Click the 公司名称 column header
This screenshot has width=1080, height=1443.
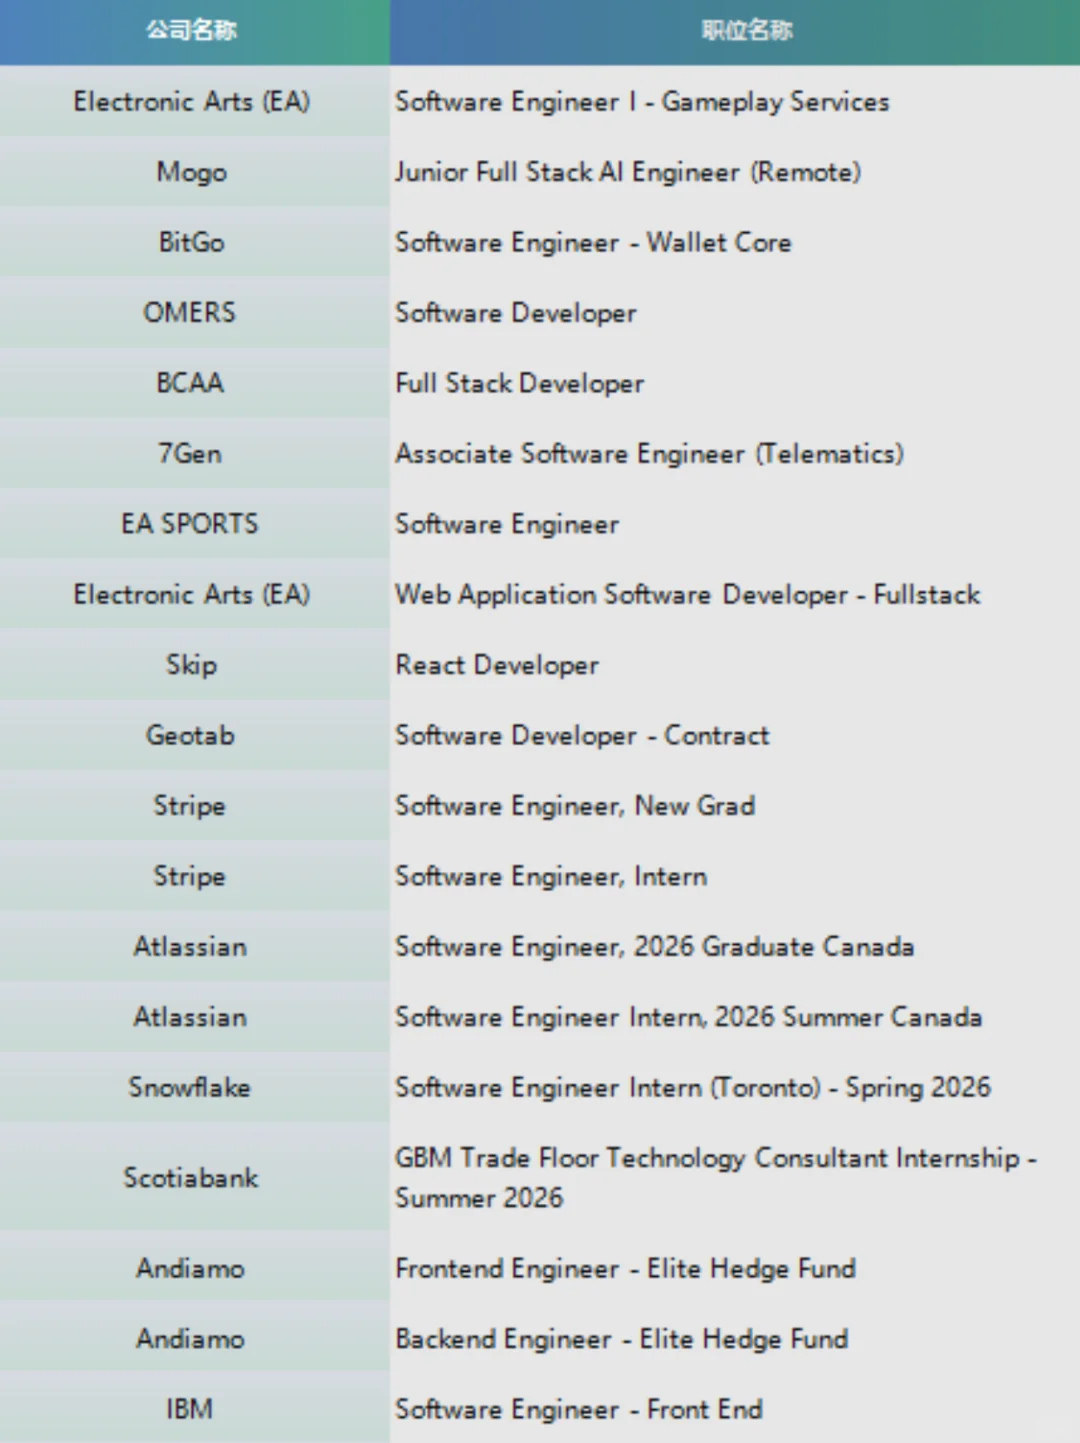[192, 31]
